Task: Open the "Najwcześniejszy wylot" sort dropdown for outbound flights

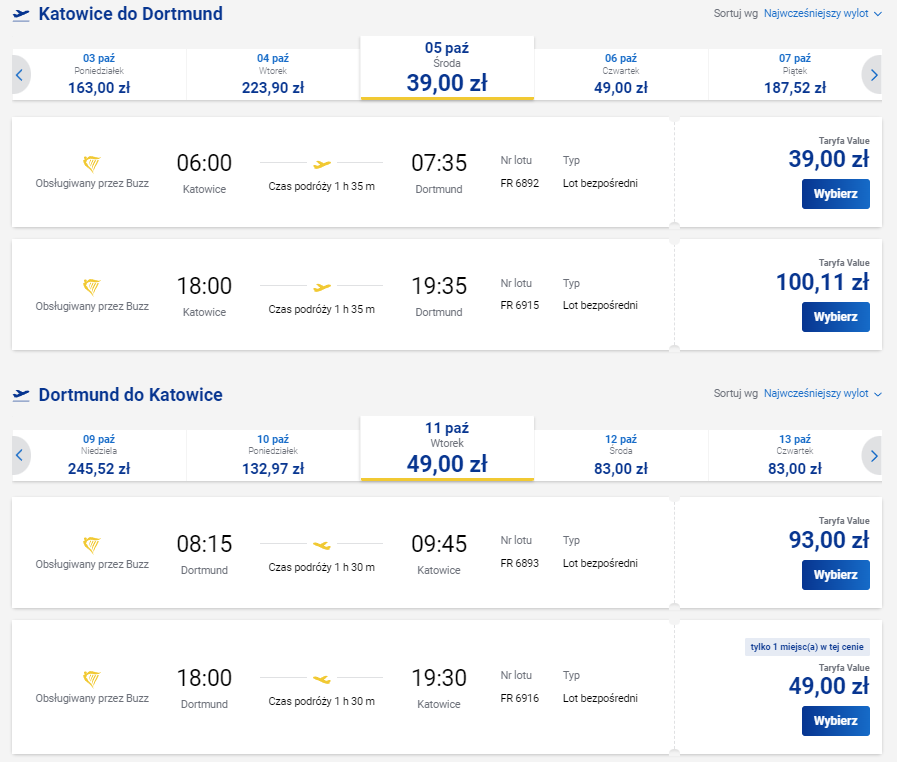Action: click(x=818, y=15)
